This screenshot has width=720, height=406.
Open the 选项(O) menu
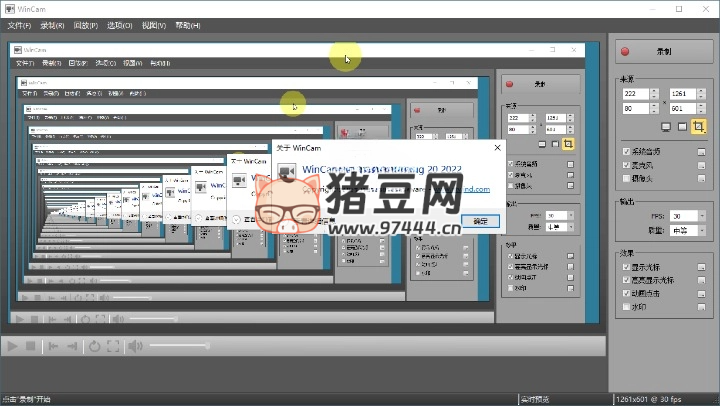120,25
